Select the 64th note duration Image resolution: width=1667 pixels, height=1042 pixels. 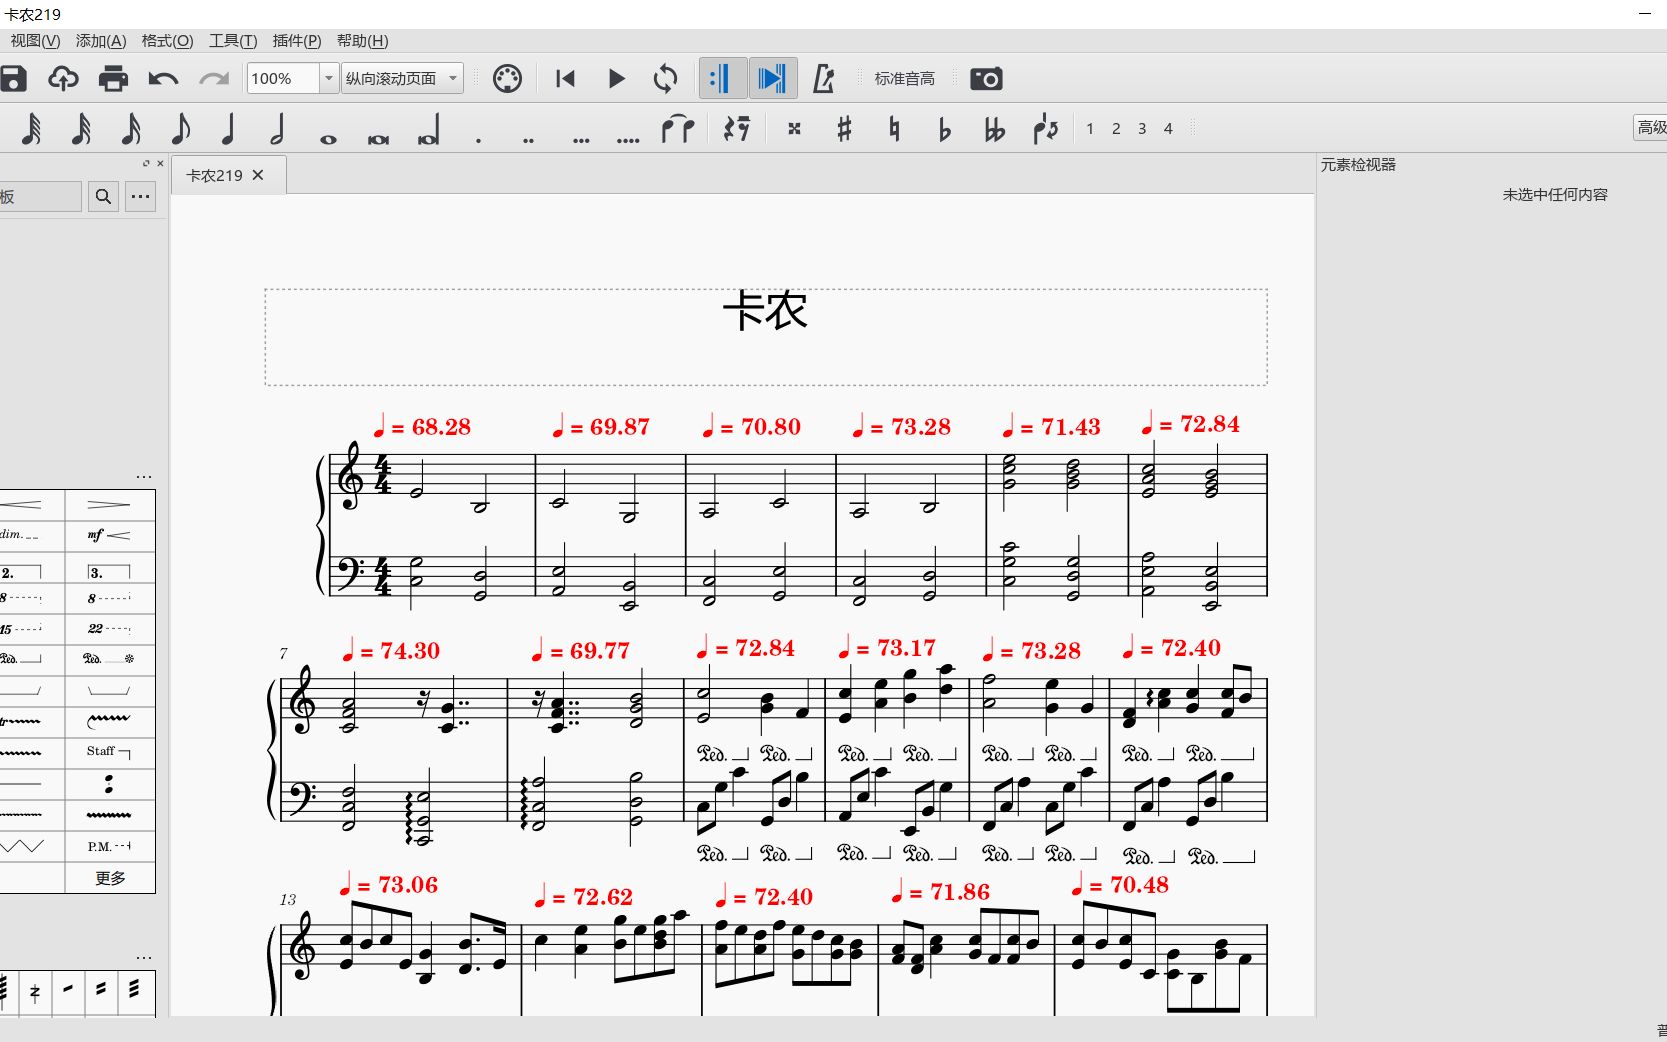coord(31,129)
